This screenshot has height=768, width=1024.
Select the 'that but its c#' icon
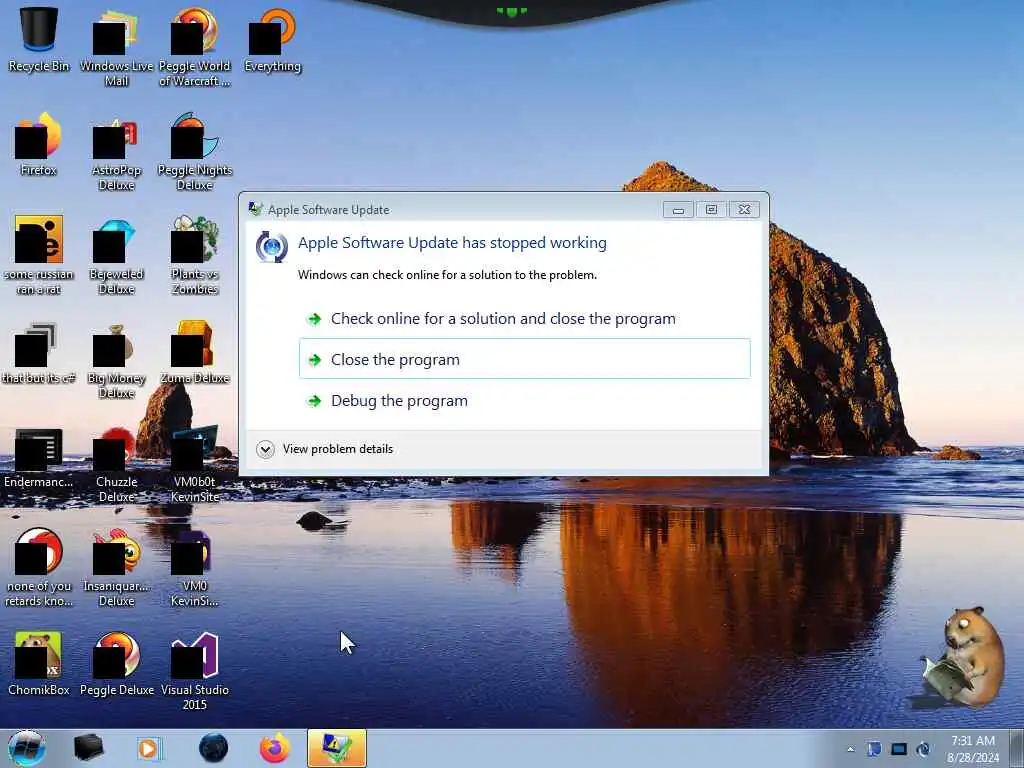(39, 353)
